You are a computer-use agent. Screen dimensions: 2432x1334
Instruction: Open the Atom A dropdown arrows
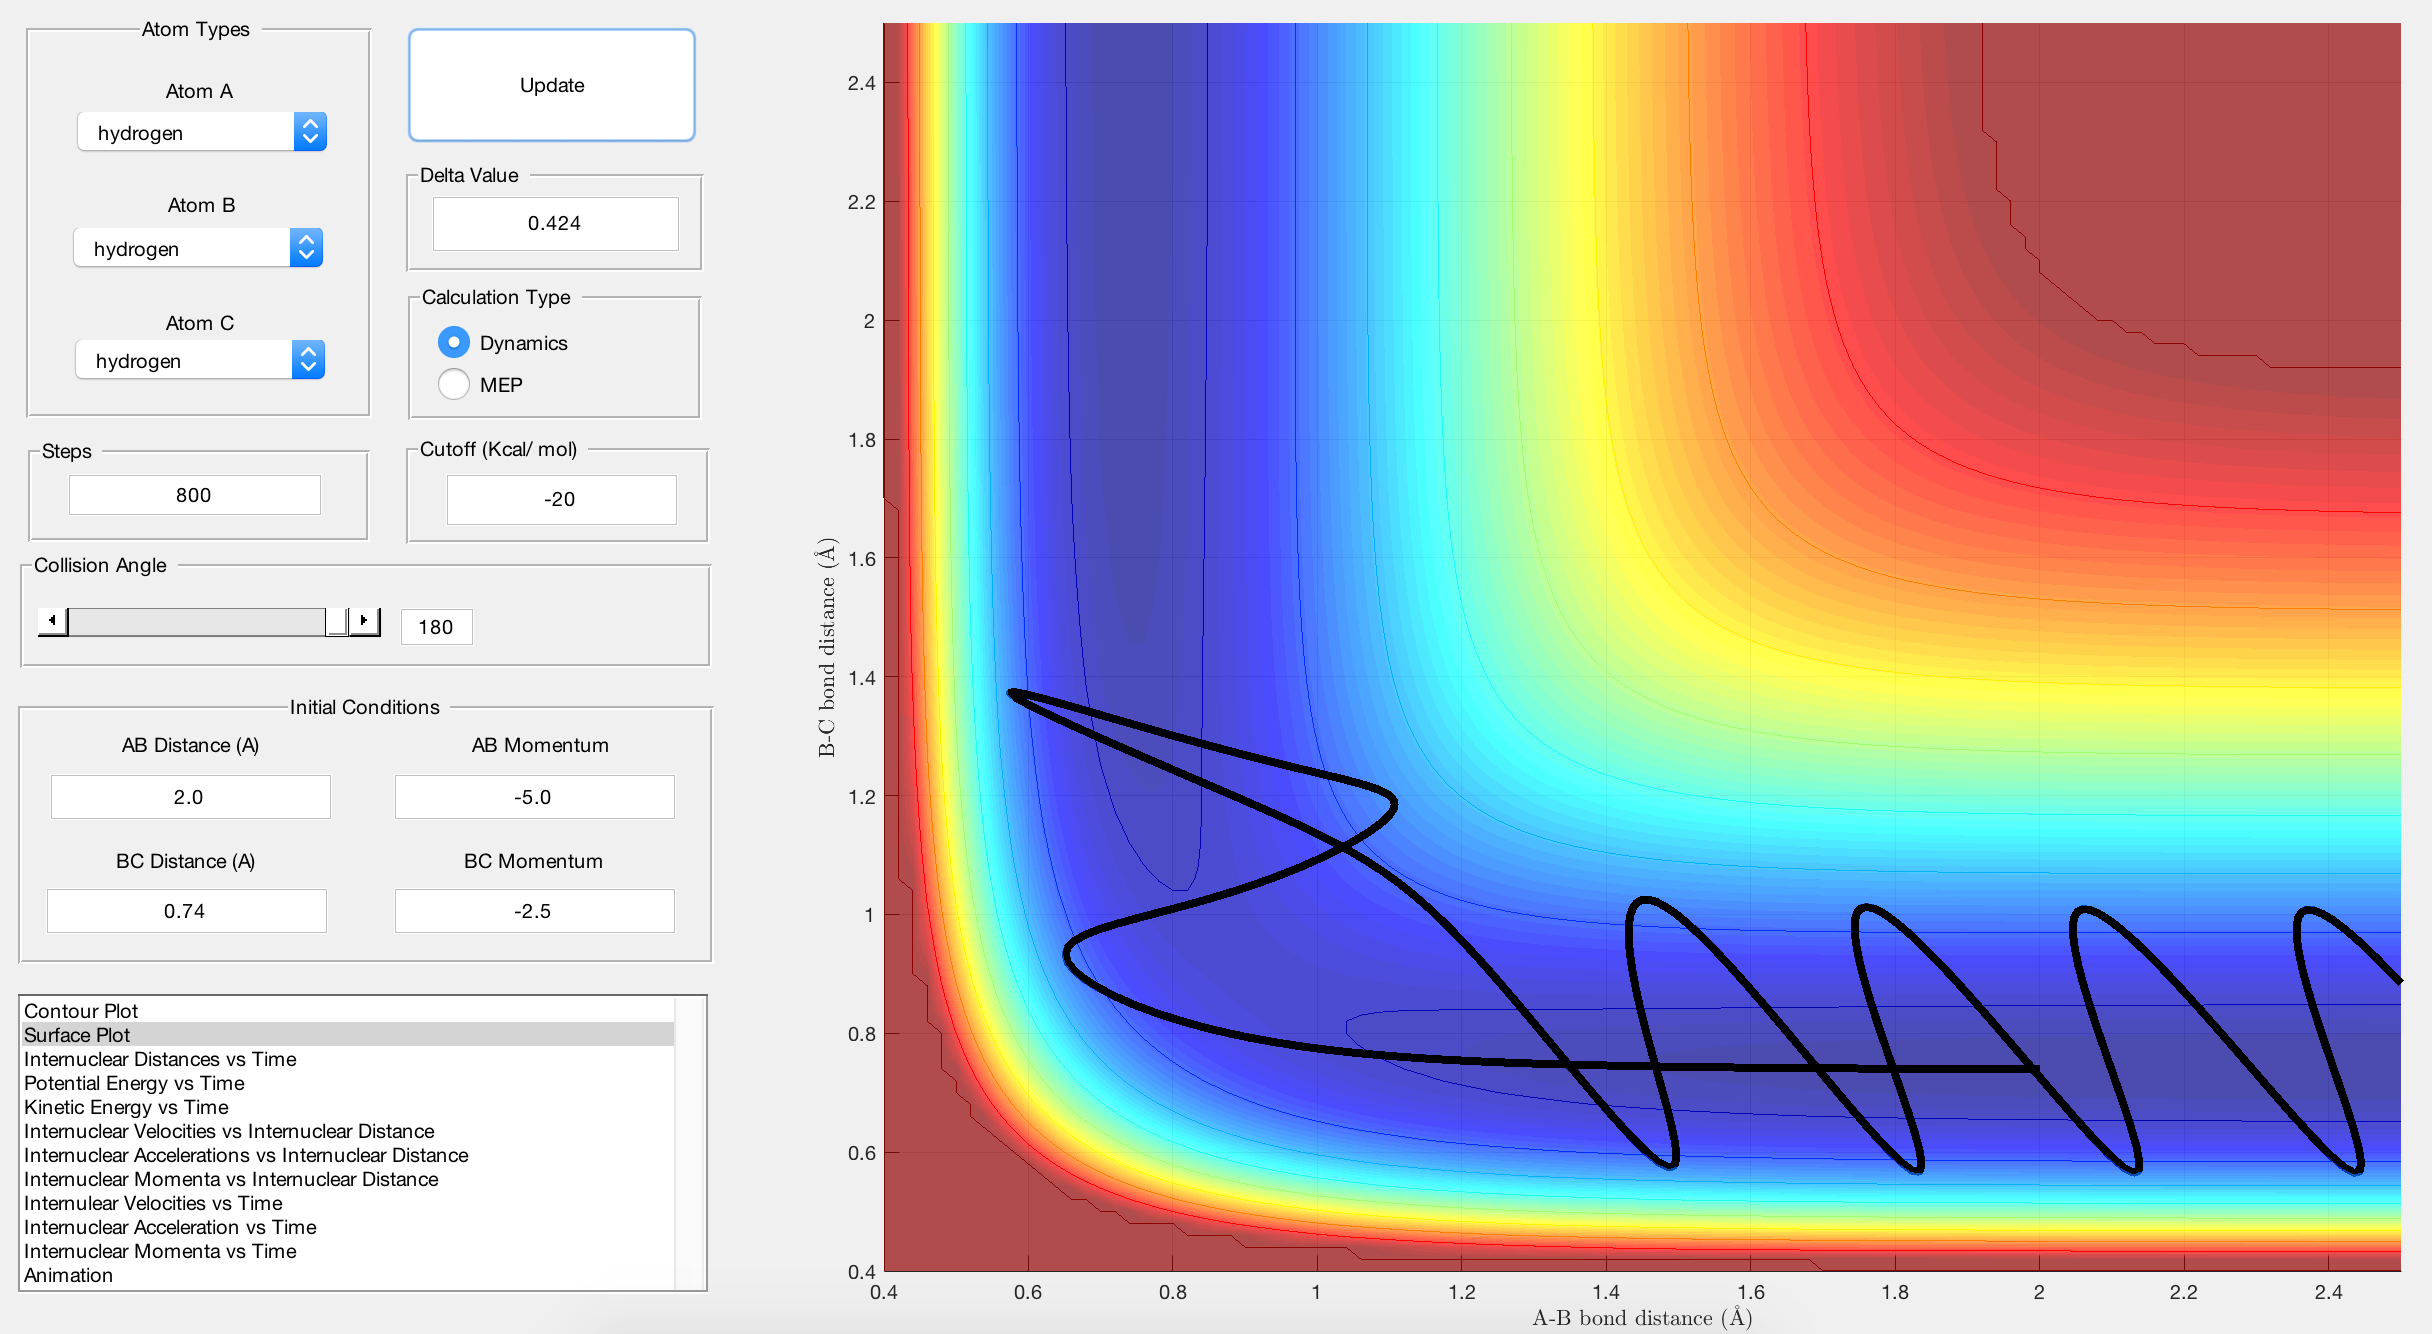310,132
